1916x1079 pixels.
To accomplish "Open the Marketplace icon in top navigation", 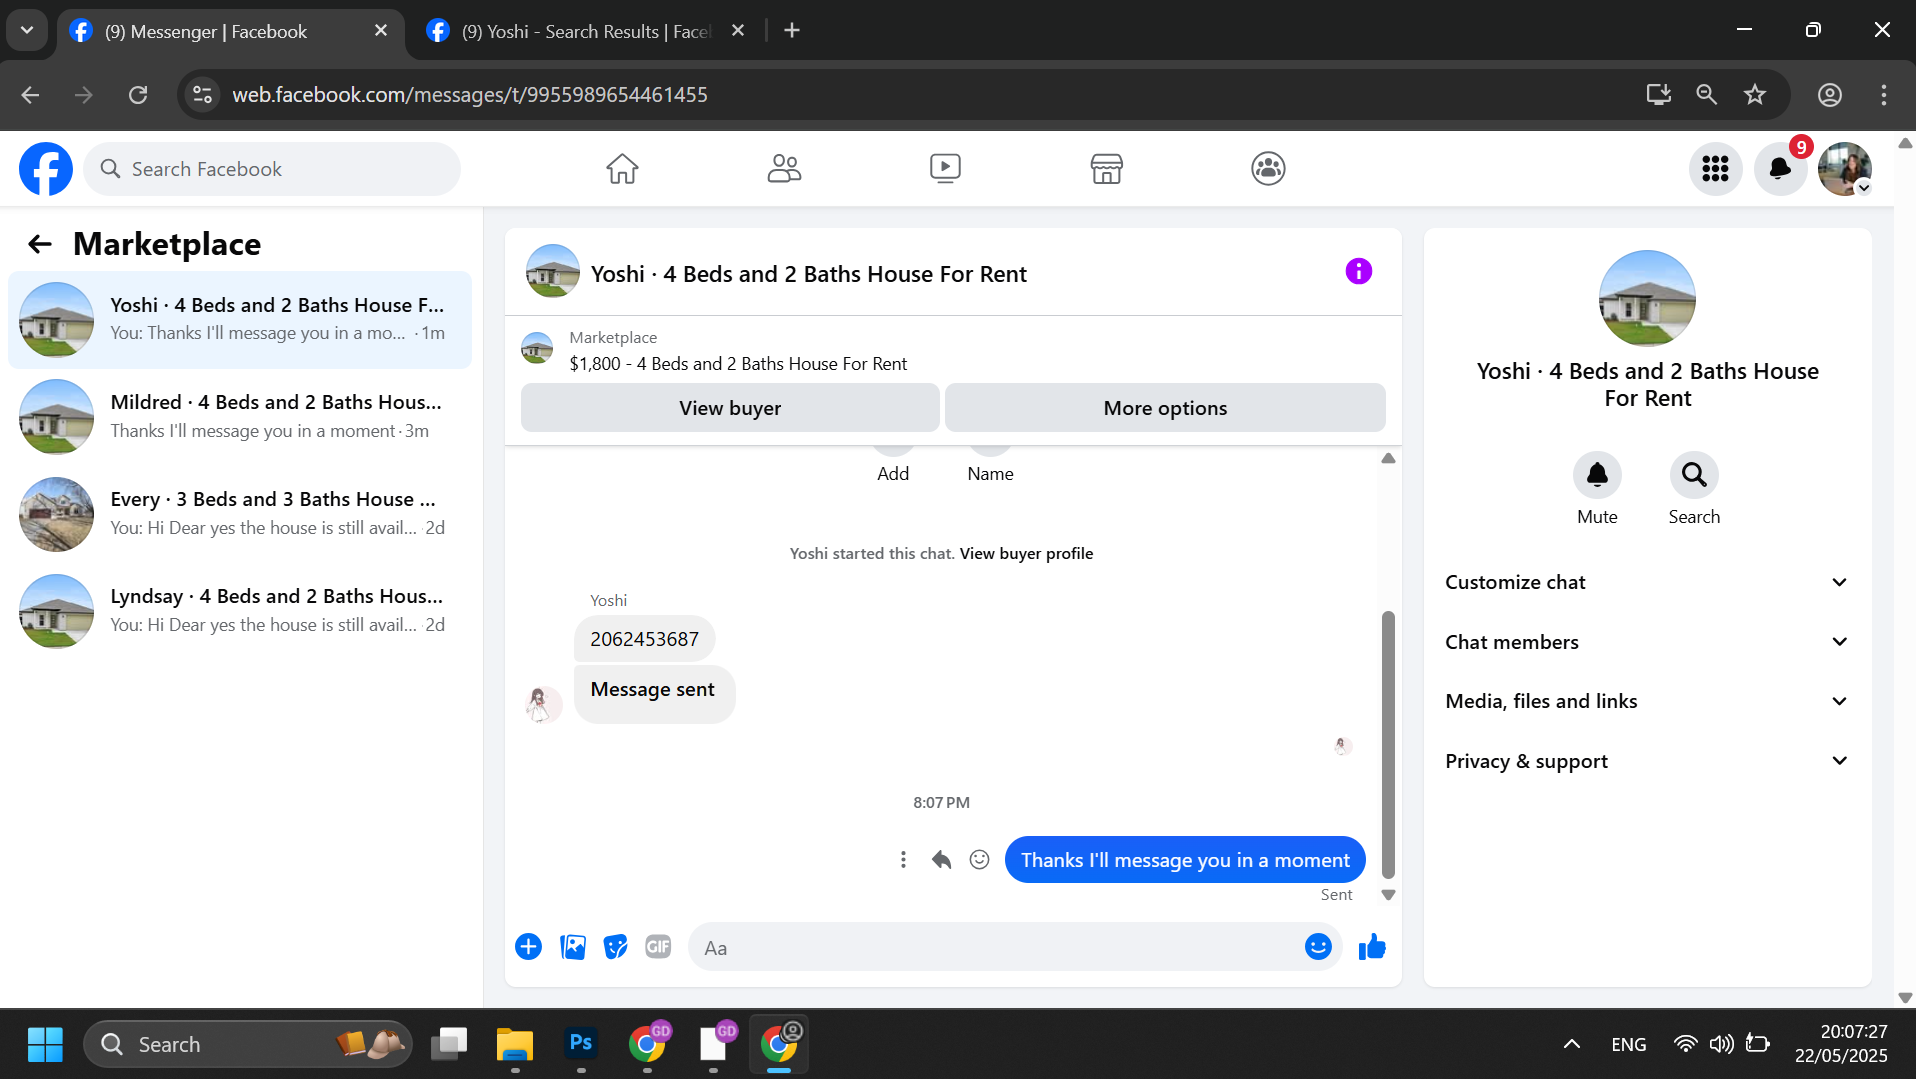I will (1107, 169).
